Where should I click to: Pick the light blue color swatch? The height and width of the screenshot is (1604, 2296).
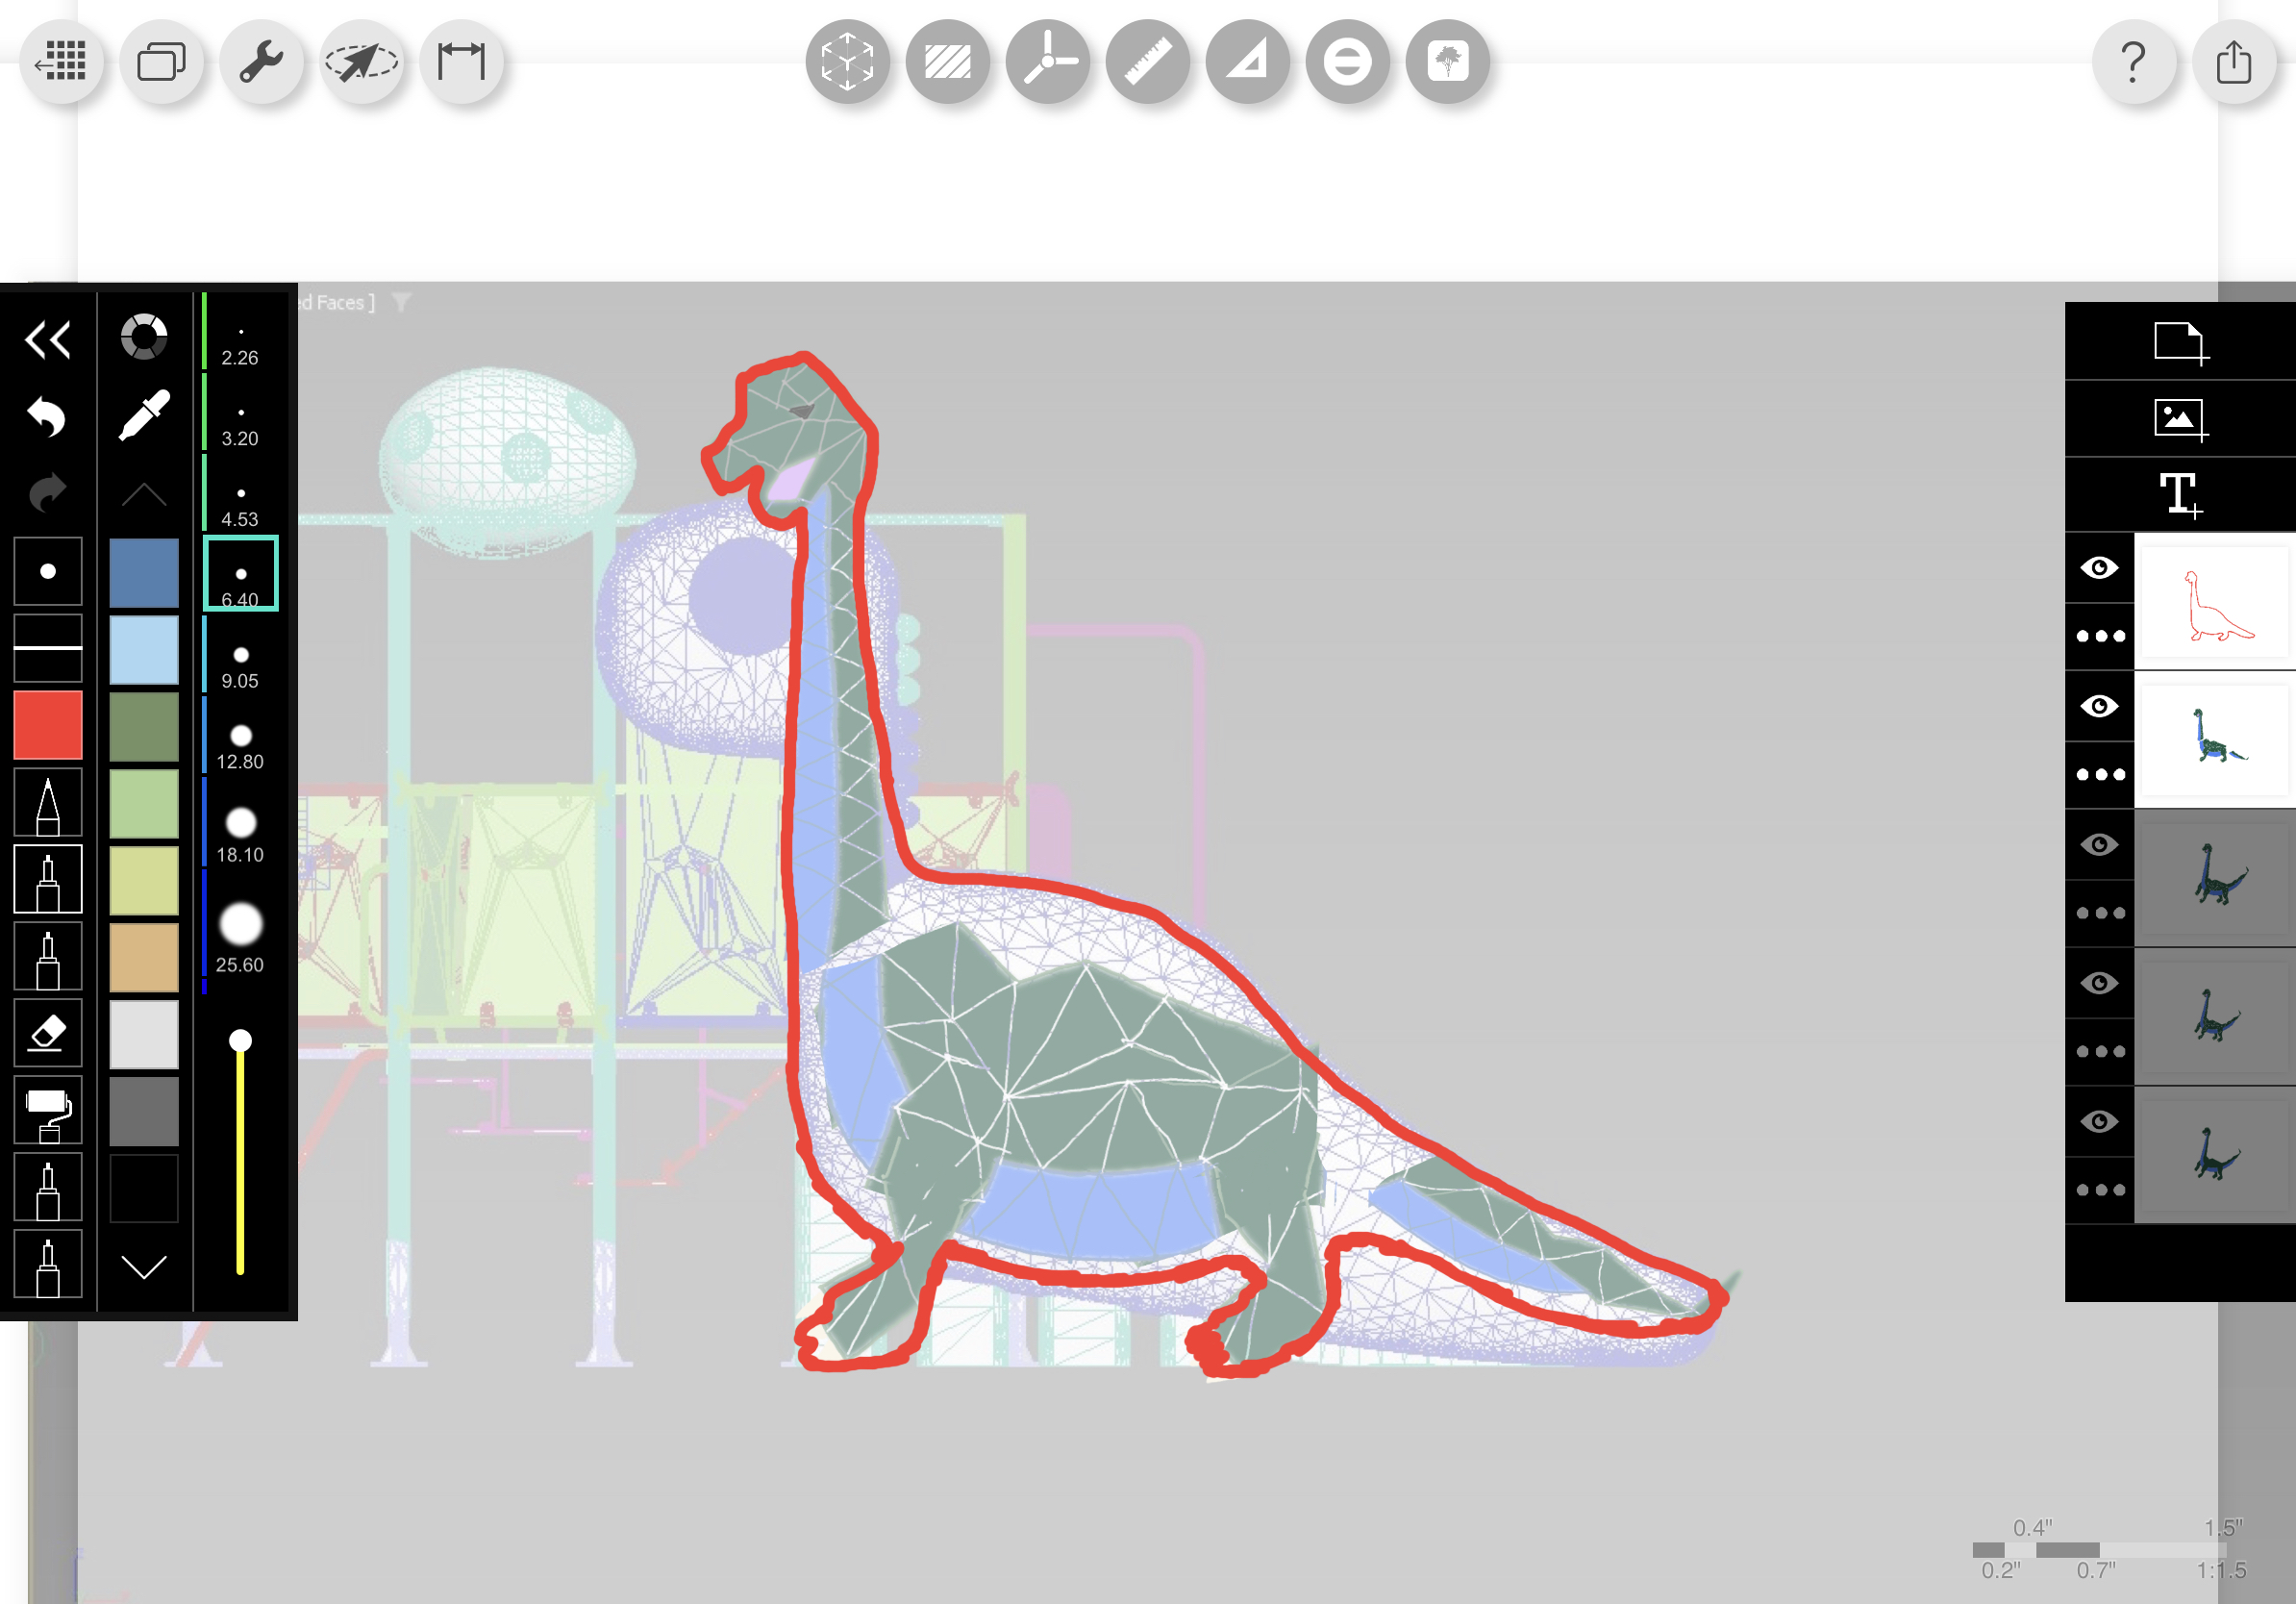click(144, 650)
